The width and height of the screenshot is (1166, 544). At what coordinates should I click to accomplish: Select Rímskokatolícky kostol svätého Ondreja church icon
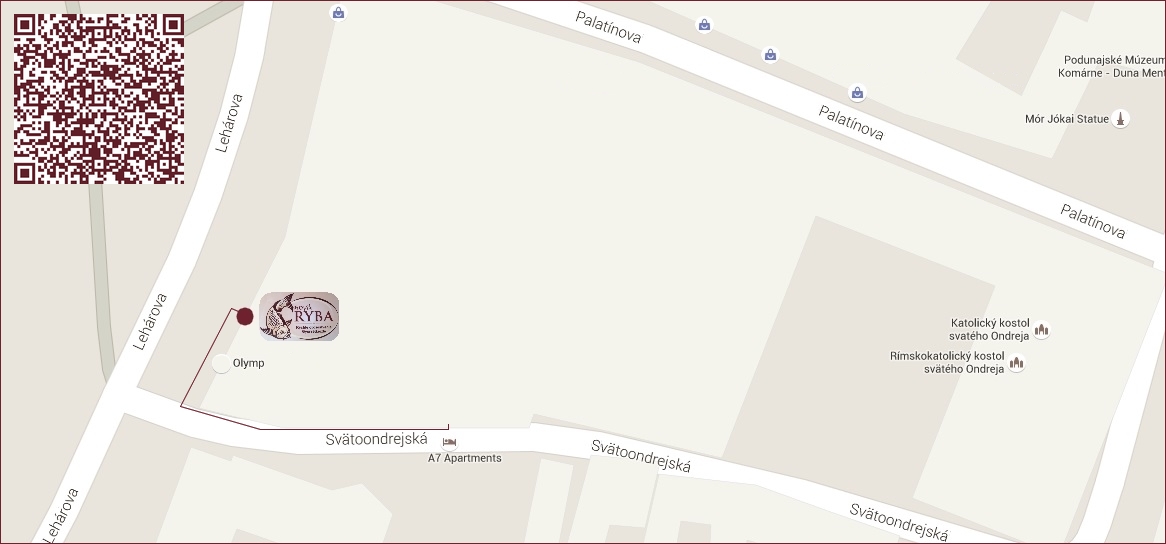coord(1017,363)
